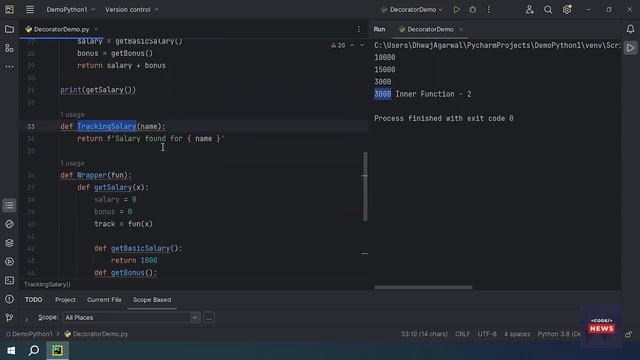Click the print(getSalary()) line in editor

98,90
